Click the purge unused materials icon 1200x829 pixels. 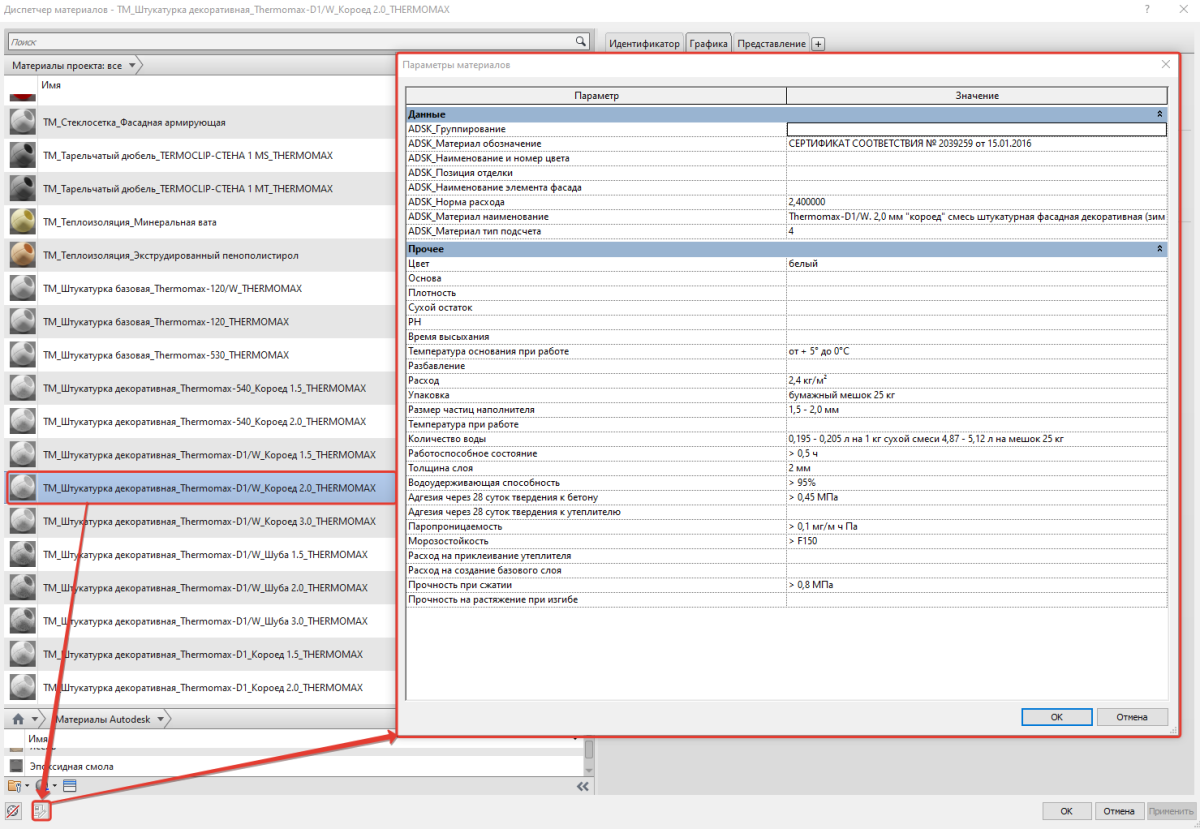tap(13, 811)
